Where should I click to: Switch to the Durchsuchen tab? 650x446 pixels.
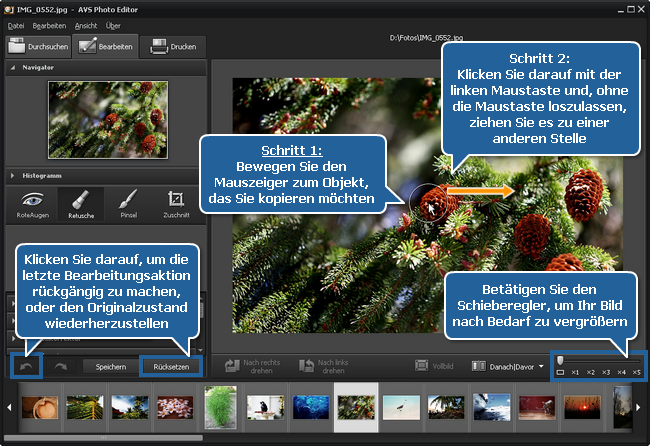point(36,46)
